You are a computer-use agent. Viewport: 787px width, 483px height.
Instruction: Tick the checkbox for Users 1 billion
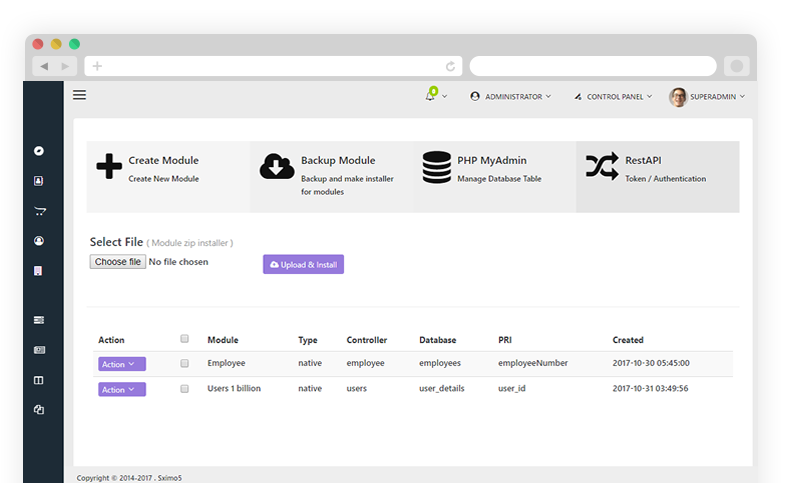coord(184,389)
